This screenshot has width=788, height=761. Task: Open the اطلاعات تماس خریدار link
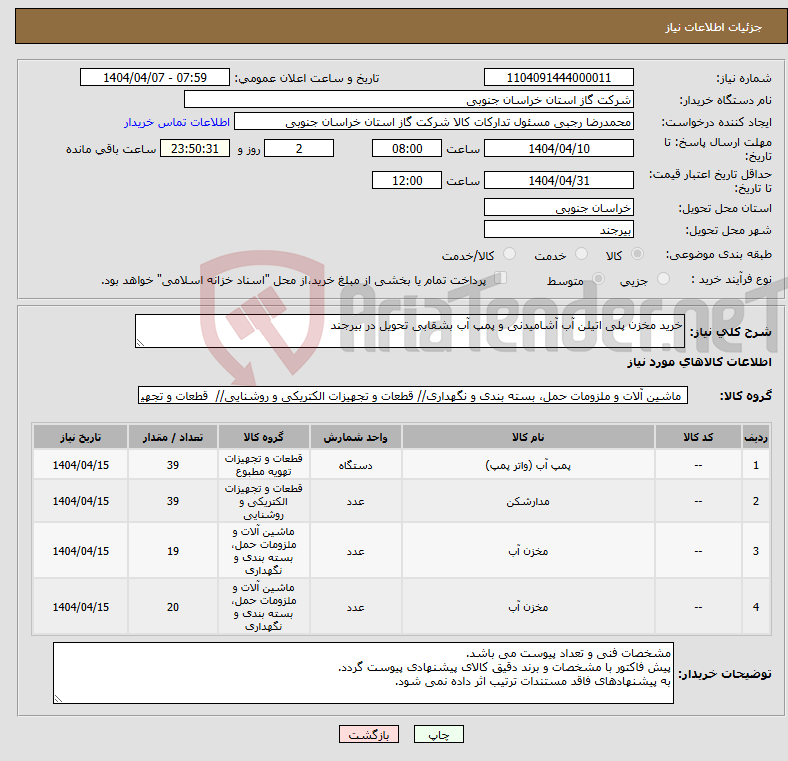(177, 122)
